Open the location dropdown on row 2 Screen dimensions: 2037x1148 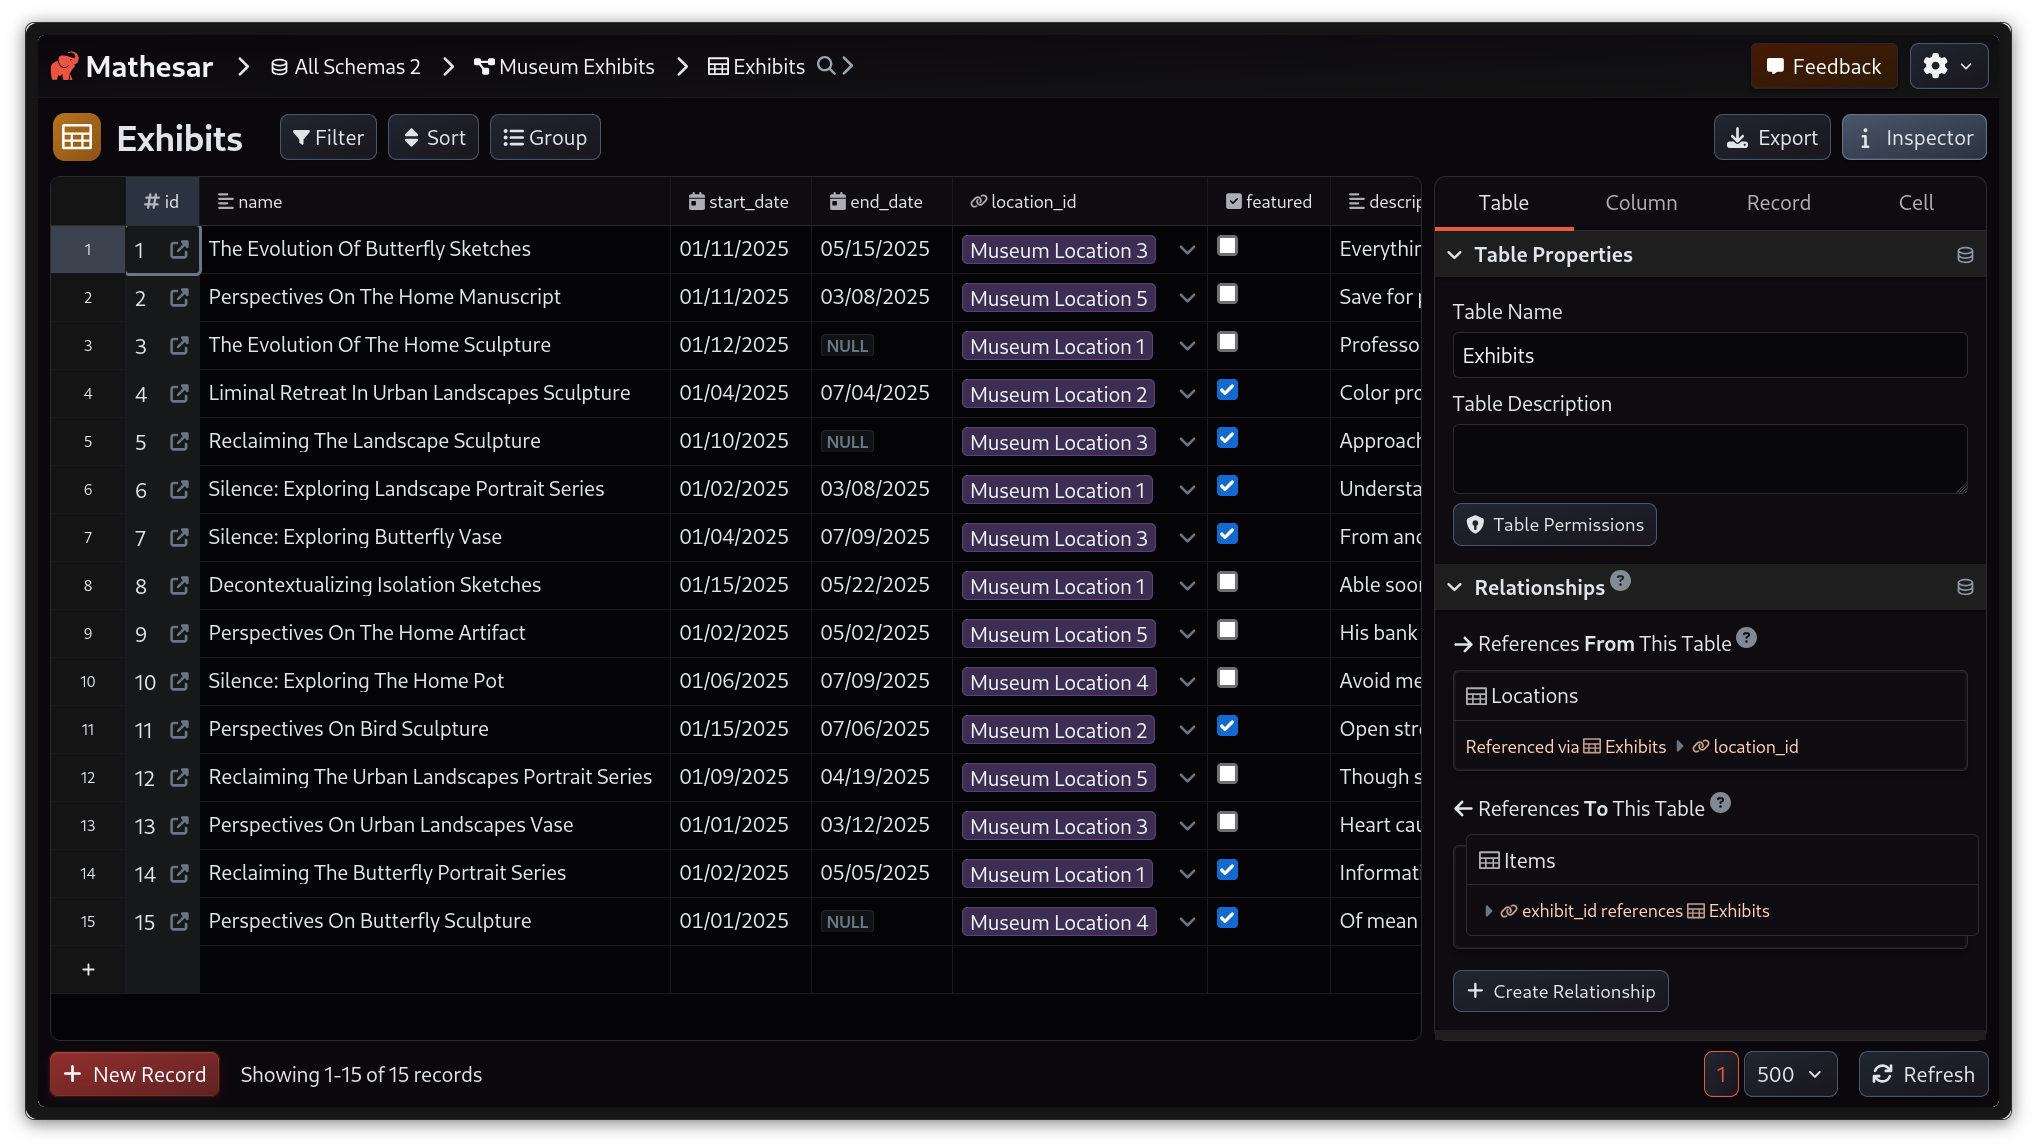pos(1187,298)
